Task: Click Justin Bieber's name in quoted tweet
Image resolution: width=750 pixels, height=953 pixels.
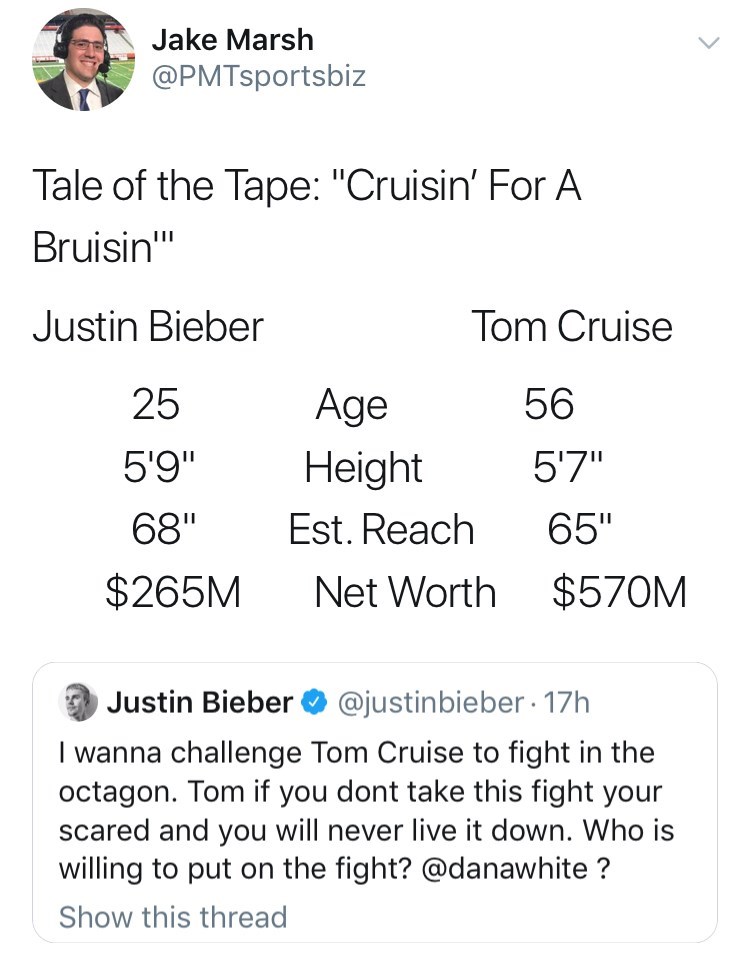Action: (x=200, y=703)
